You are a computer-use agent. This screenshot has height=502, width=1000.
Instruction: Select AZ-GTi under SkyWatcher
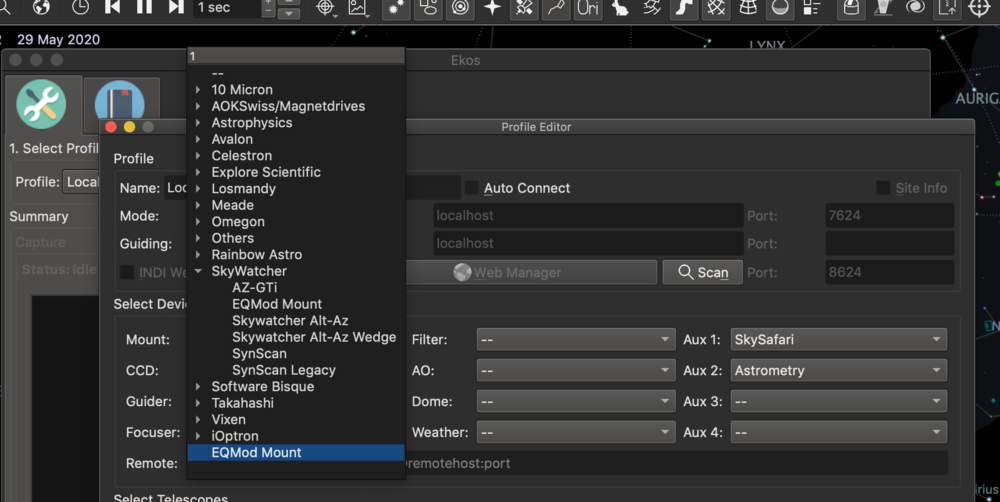tap(254, 287)
